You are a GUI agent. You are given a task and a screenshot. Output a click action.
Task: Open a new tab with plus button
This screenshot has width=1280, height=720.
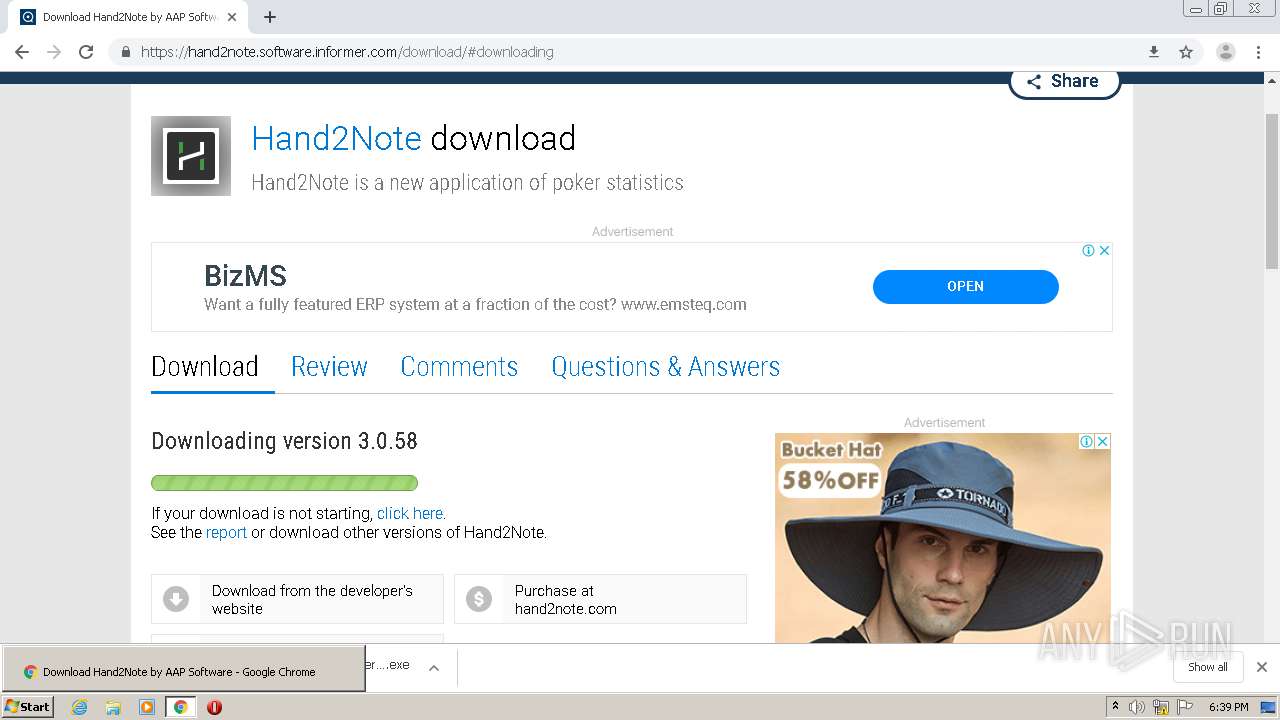[270, 17]
